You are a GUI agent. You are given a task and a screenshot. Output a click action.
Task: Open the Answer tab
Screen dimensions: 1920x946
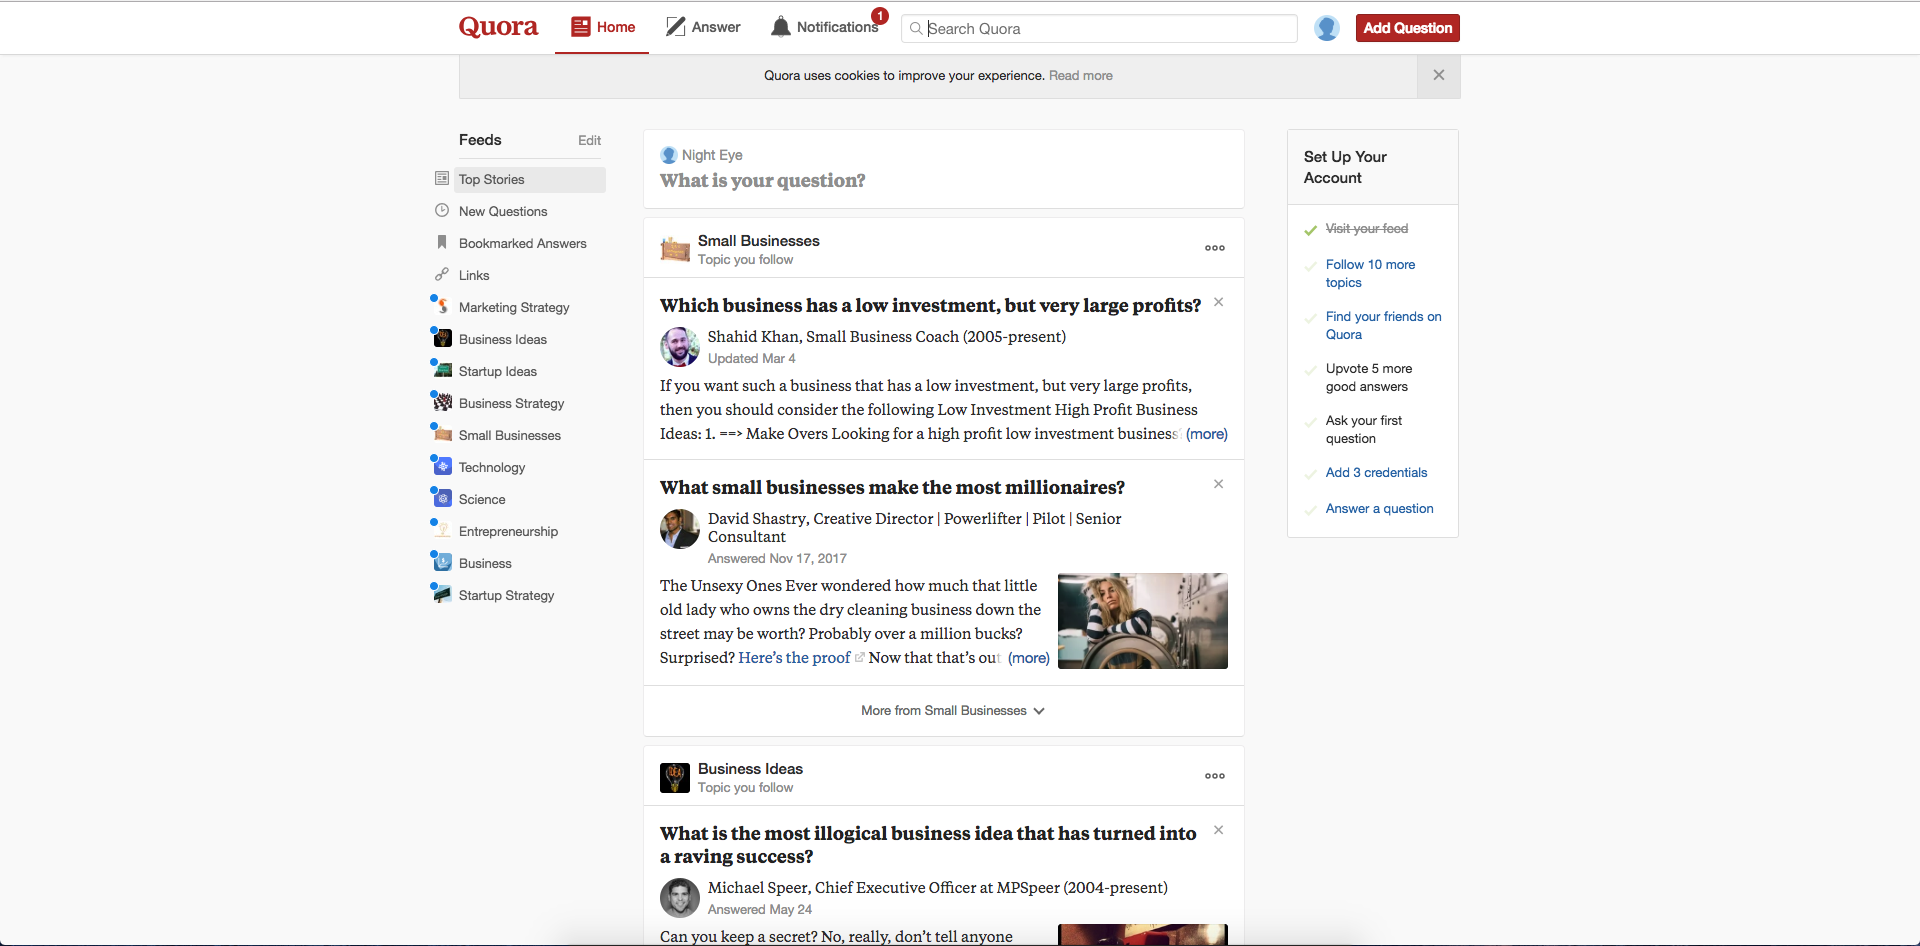704,27
